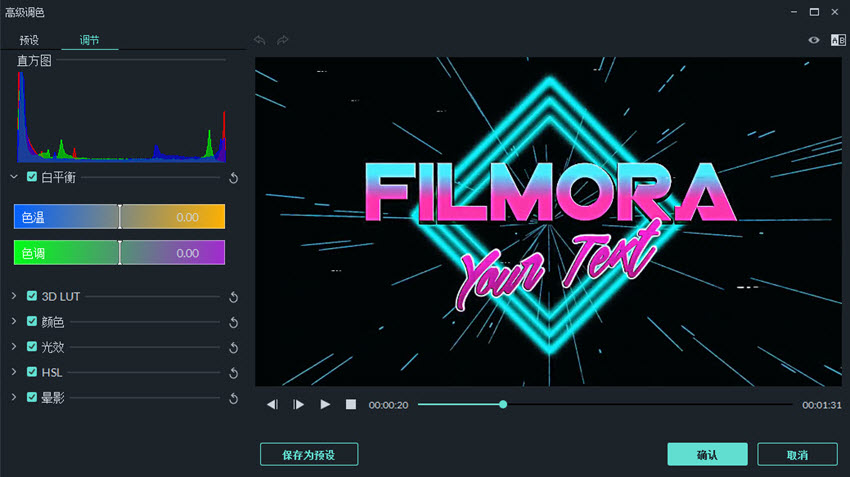Switch to the 预设 tab
This screenshot has height=477, width=850.
[29, 40]
